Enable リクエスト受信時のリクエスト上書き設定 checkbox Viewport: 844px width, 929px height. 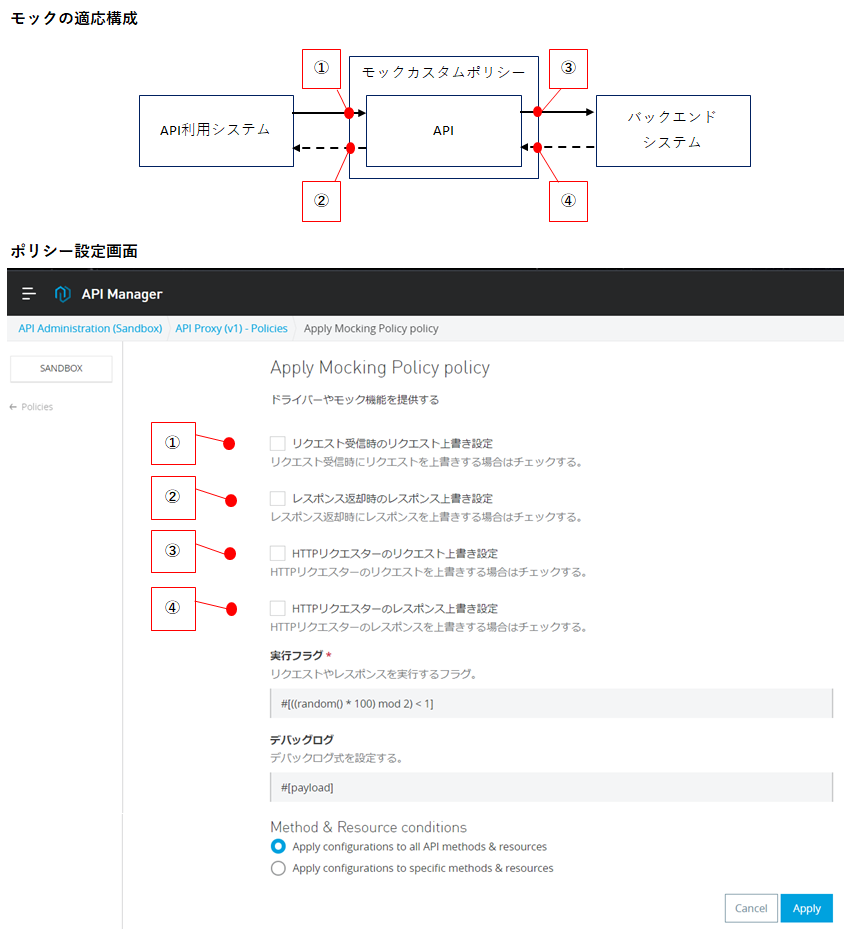(278, 443)
